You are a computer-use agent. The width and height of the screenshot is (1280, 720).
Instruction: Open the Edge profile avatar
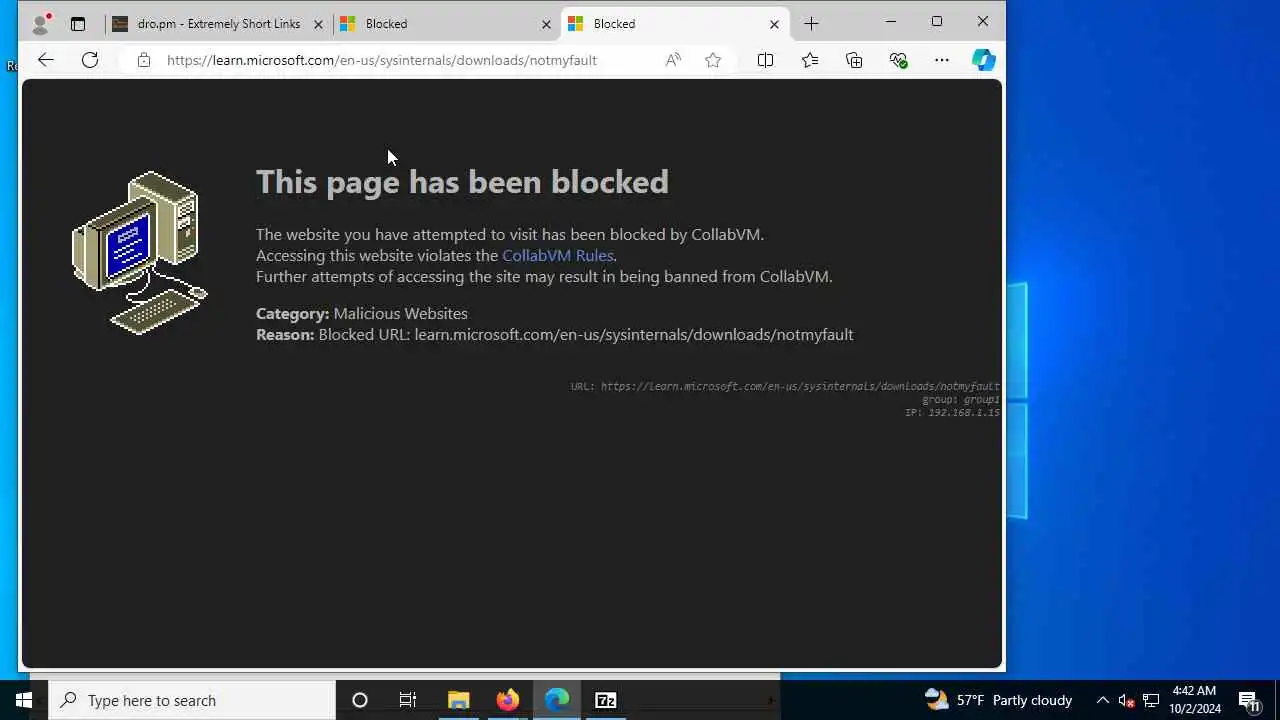41,23
